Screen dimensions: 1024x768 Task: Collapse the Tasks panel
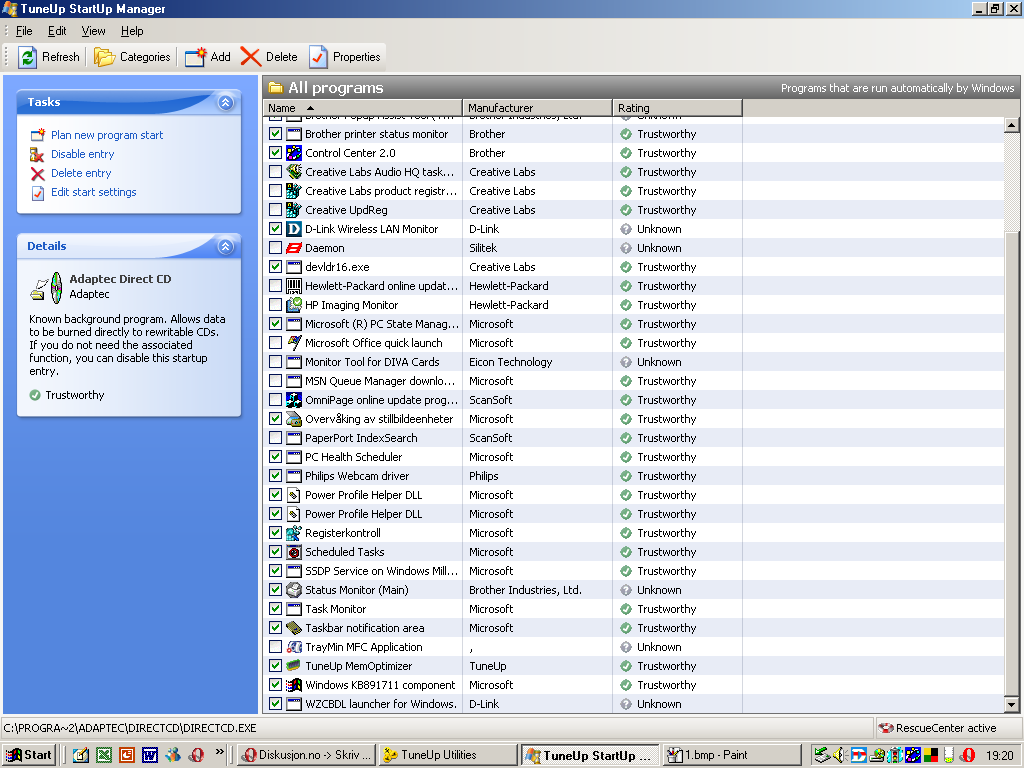click(x=226, y=102)
